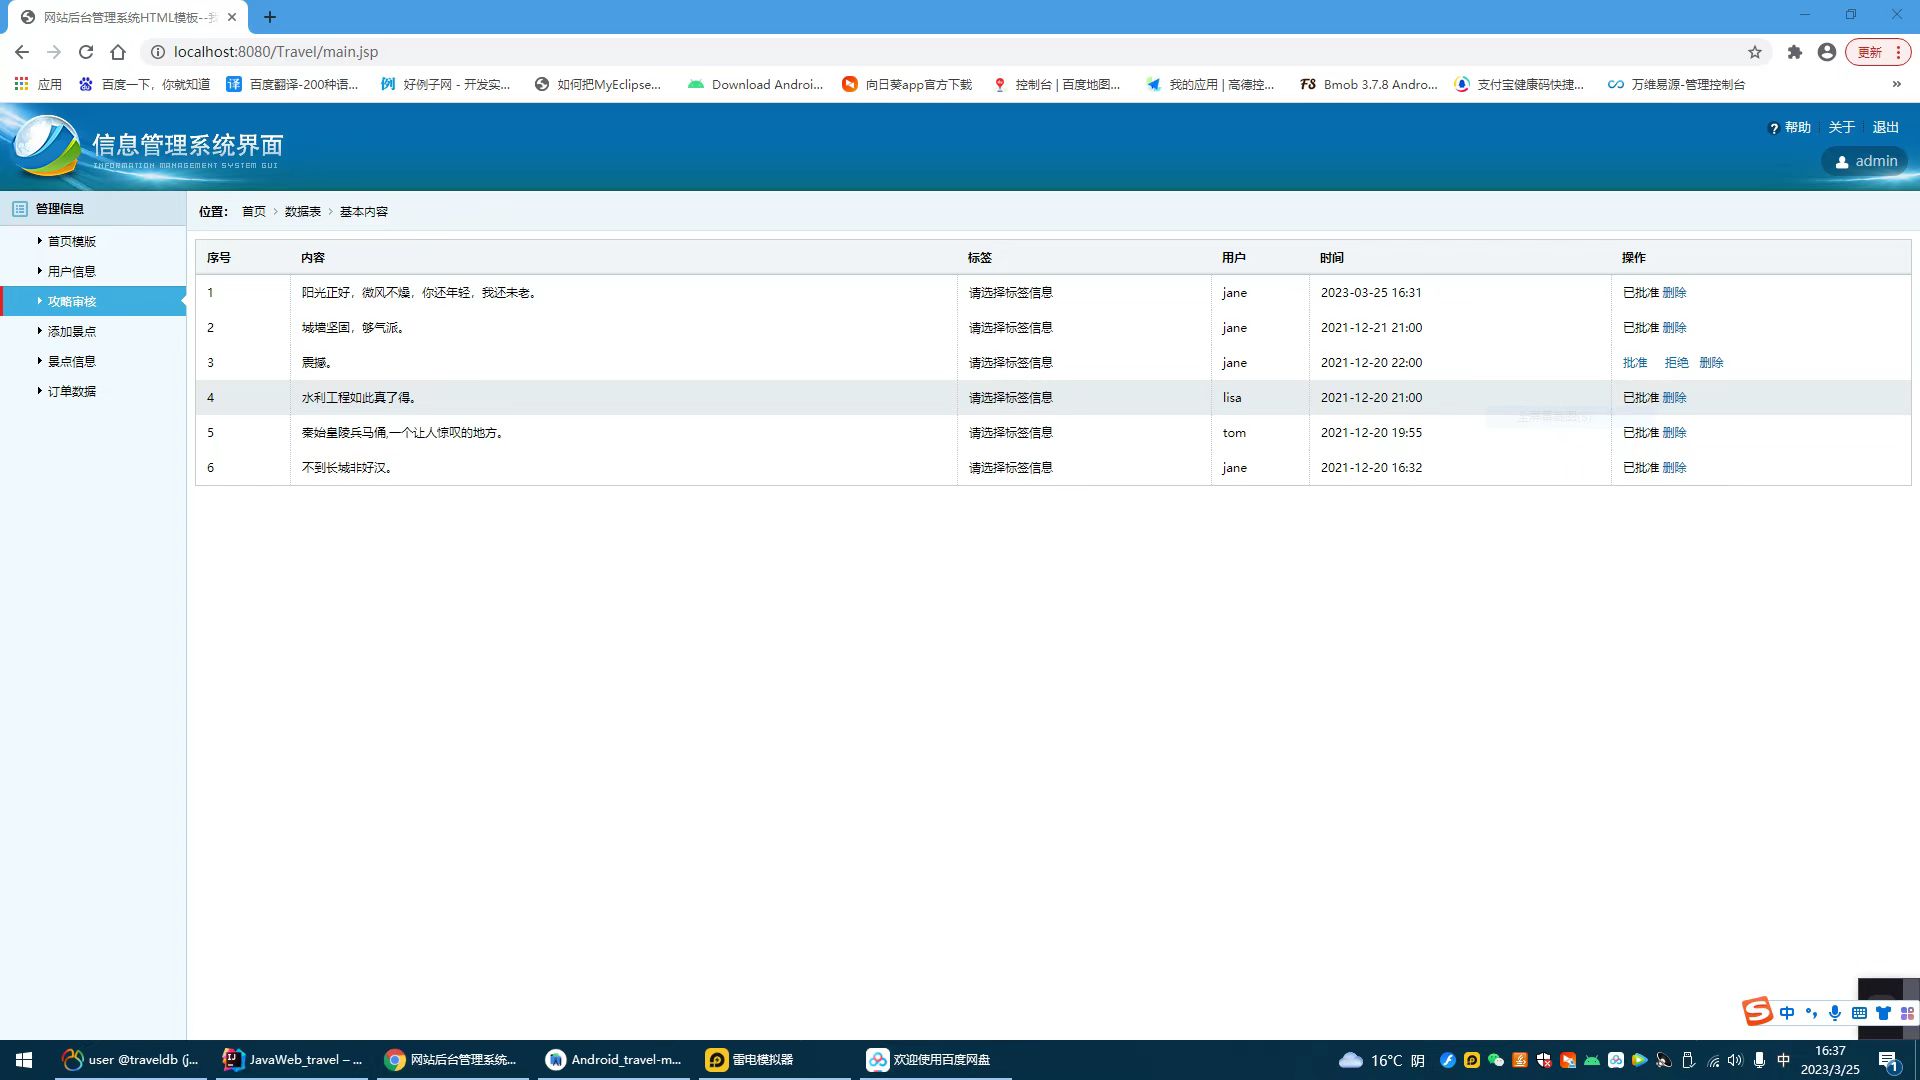
Task: Click the 退出 logout link
Action: tap(1885, 127)
